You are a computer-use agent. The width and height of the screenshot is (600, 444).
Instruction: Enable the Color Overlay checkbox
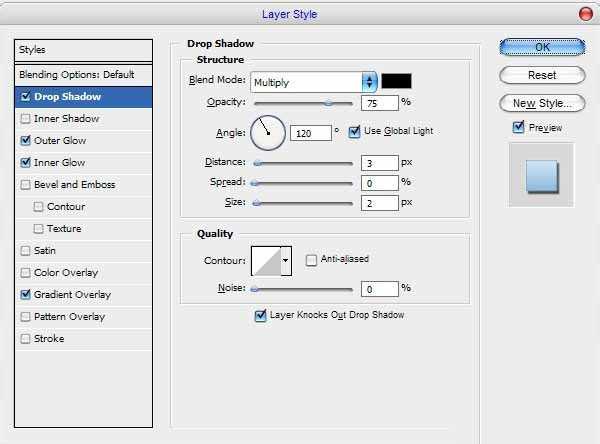pos(25,273)
